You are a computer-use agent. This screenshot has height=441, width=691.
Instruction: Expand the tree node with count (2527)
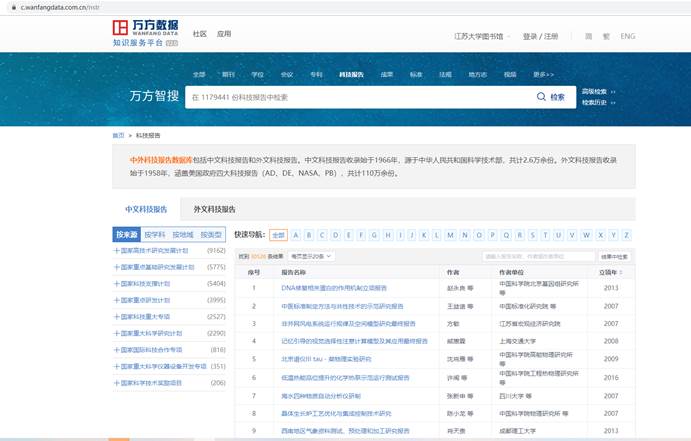click(x=116, y=317)
